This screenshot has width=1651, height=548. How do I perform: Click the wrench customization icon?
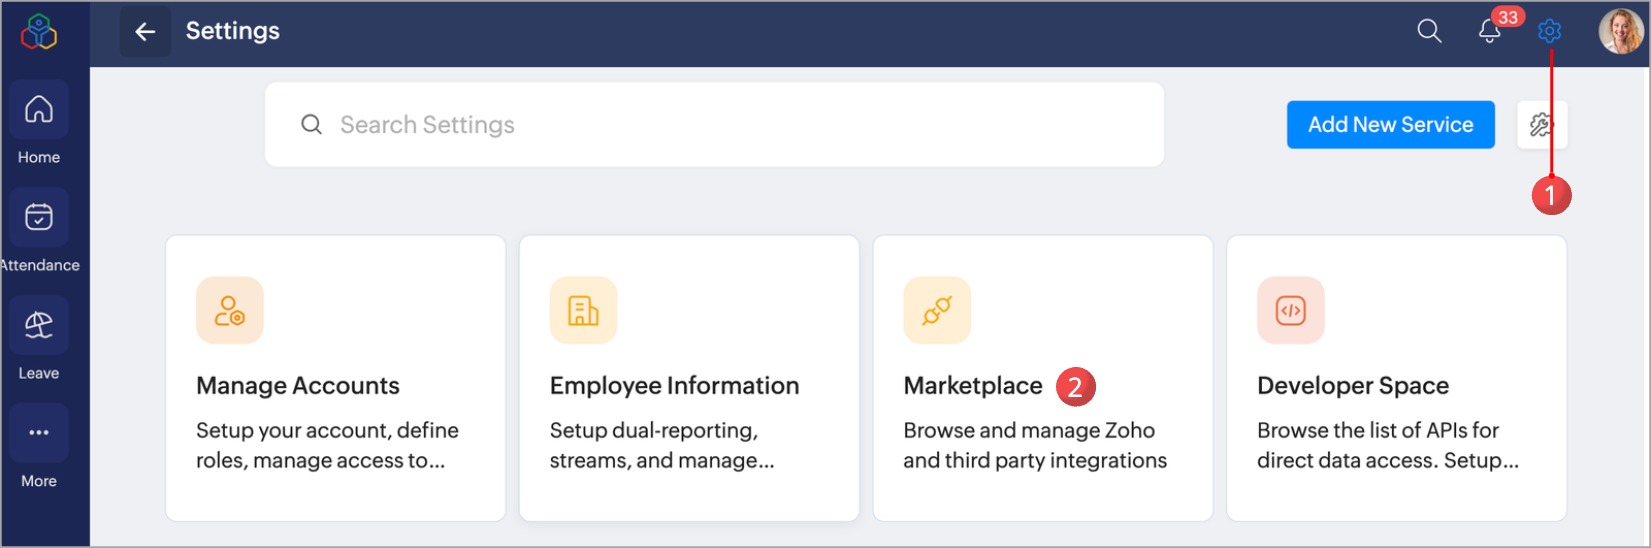click(x=1541, y=125)
